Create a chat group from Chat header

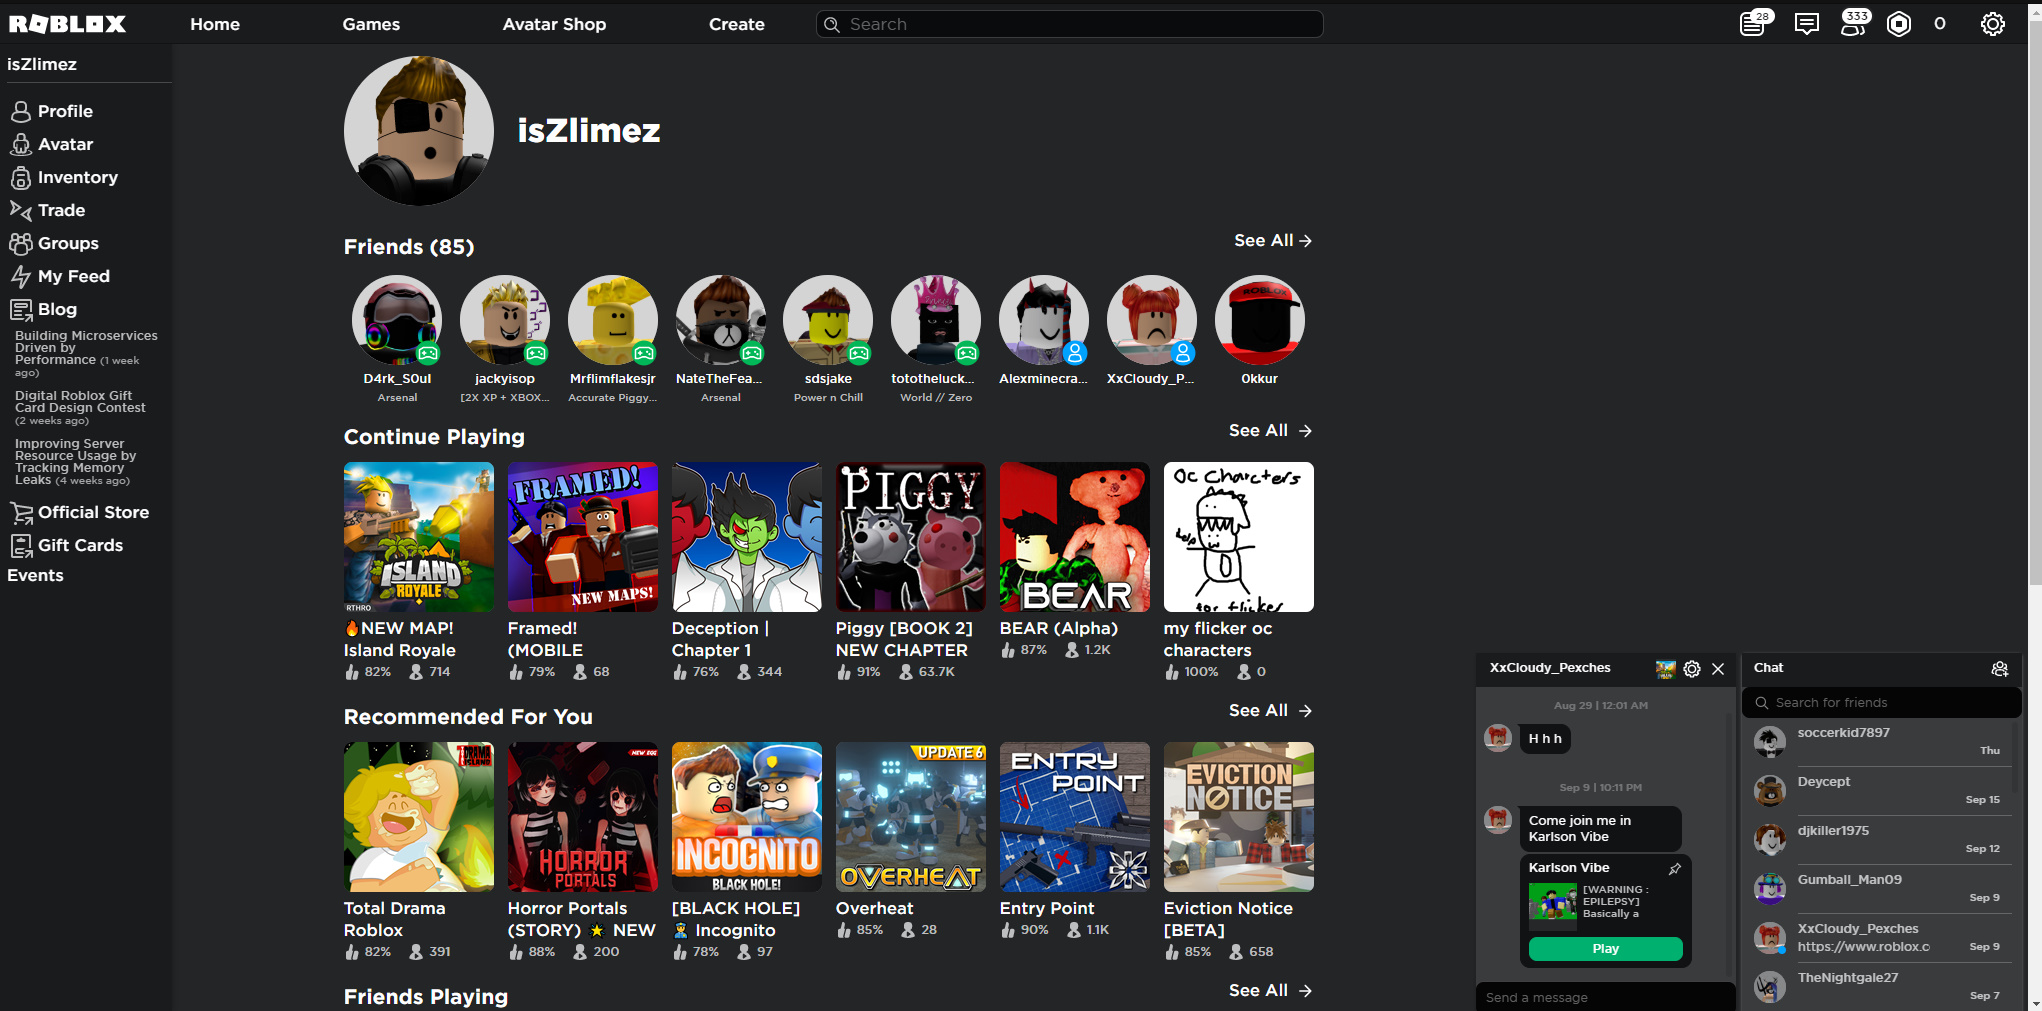tap(1999, 669)
